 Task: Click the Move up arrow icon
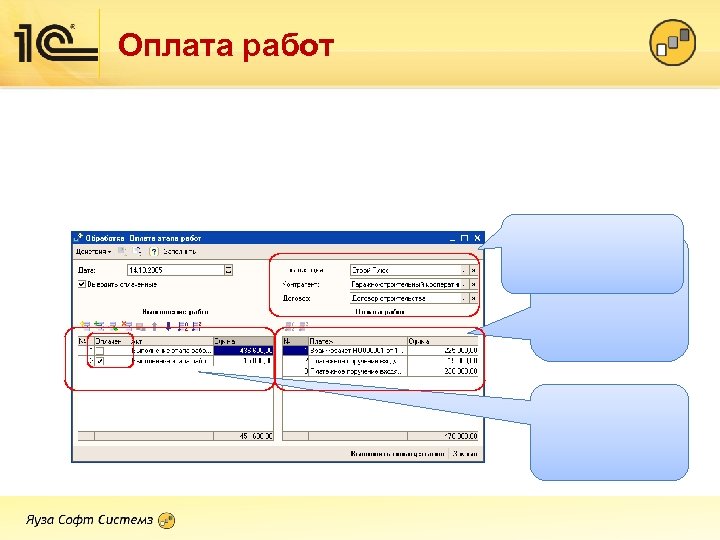155,326
